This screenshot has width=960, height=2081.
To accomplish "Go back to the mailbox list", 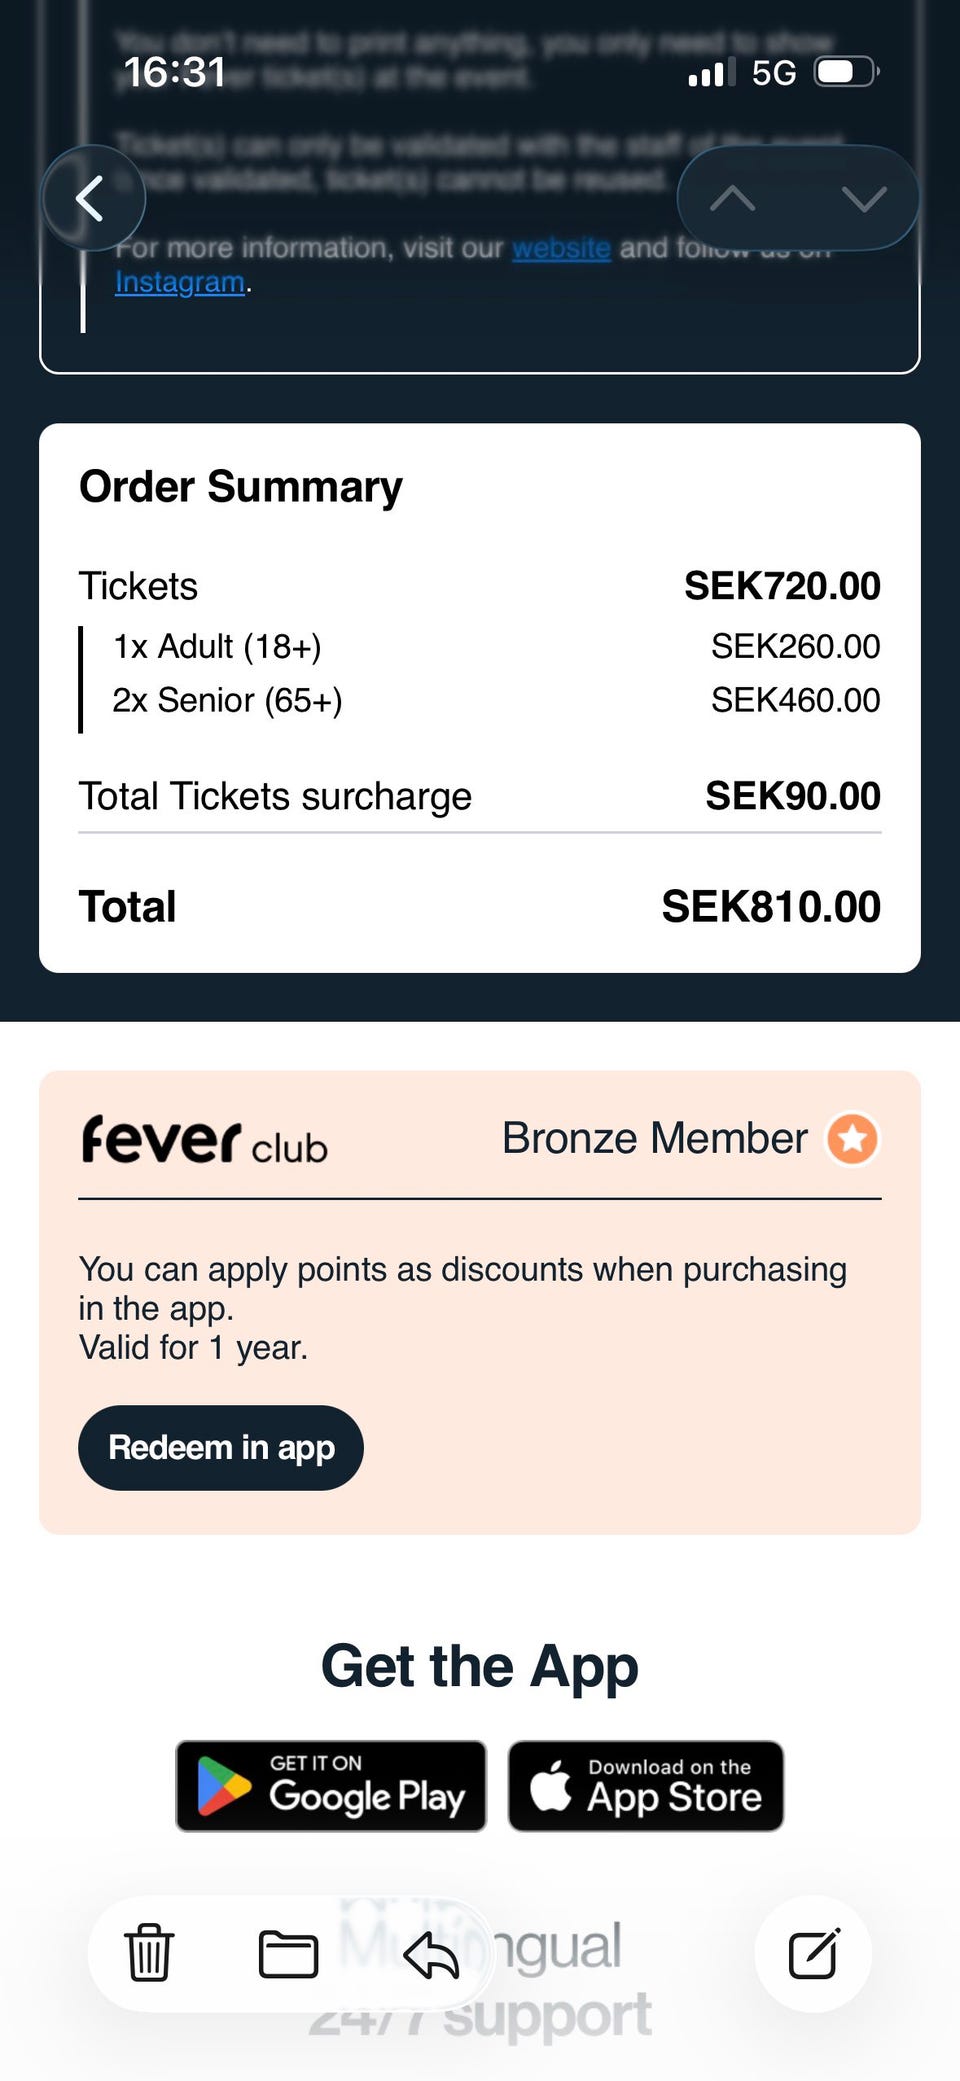I will 92,198.
